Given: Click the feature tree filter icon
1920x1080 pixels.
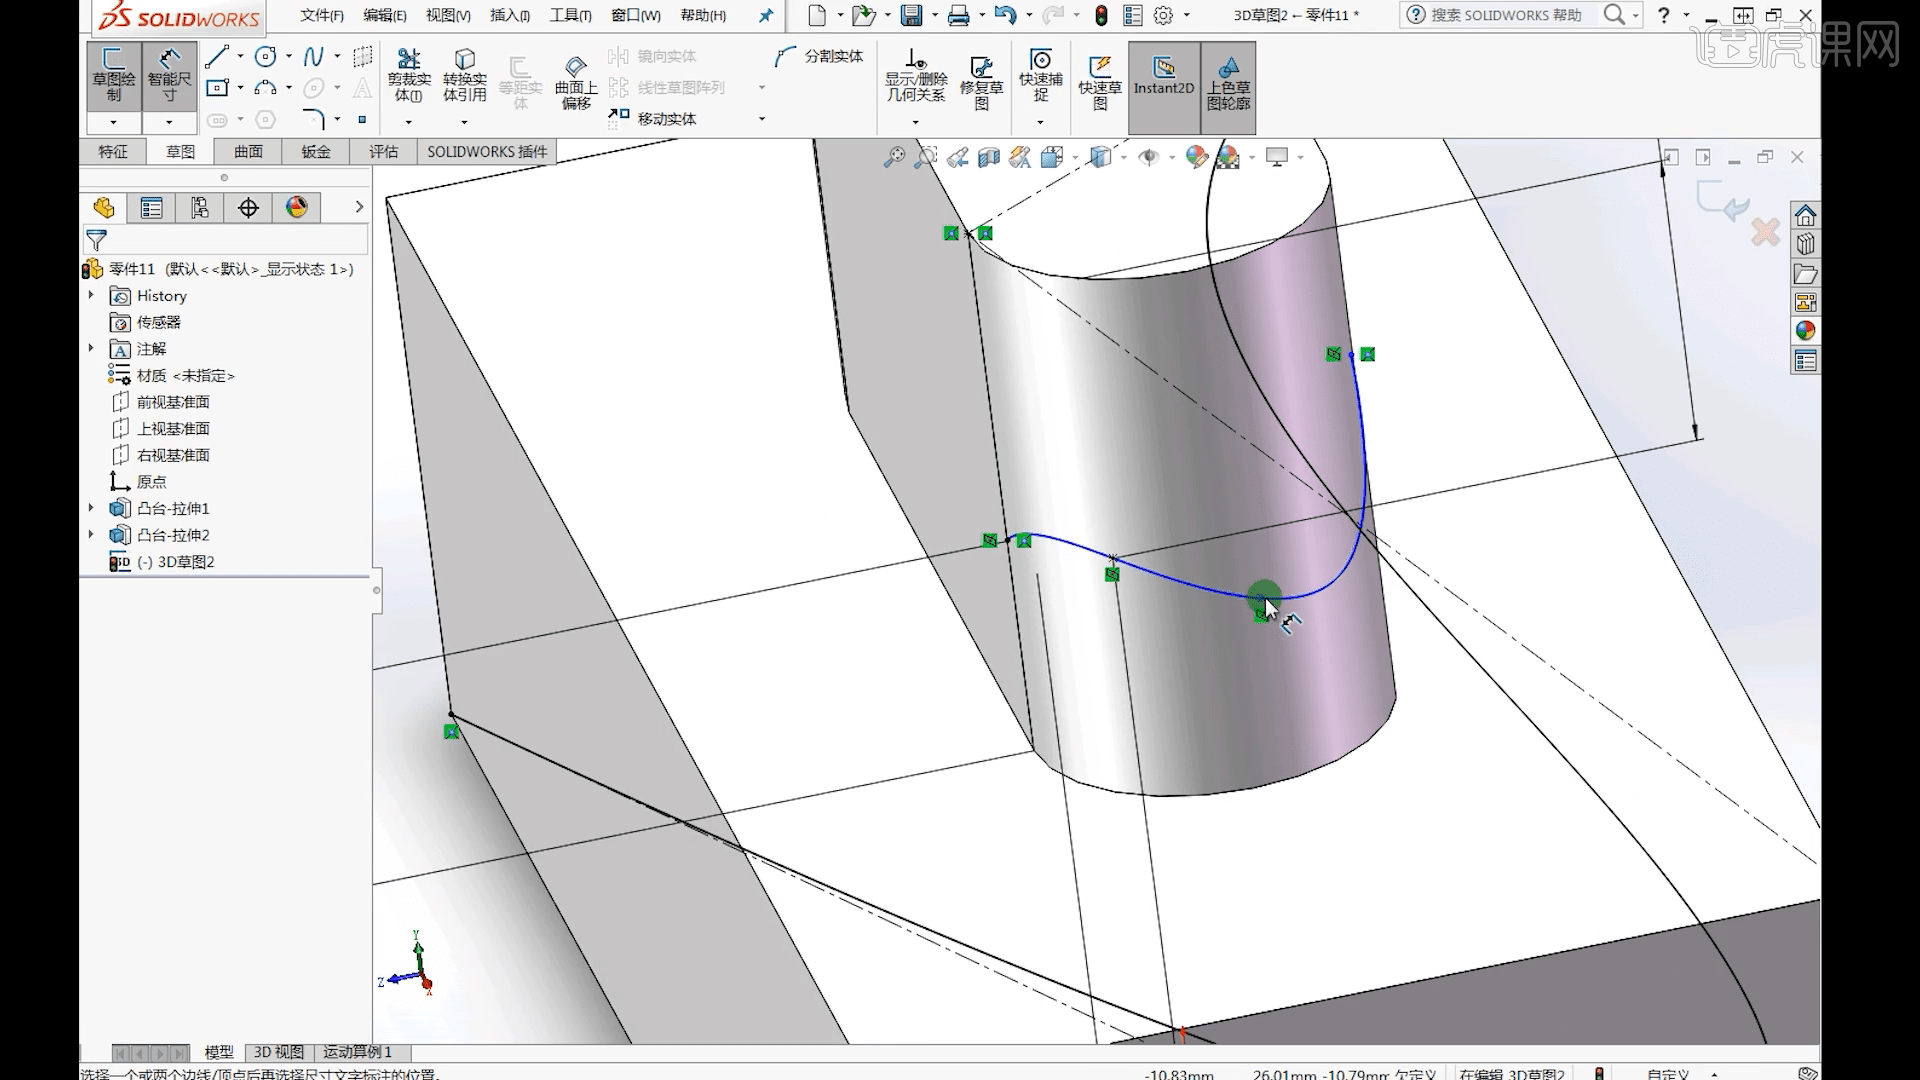Looking at the screenshot, I should [x=97, y=240].
